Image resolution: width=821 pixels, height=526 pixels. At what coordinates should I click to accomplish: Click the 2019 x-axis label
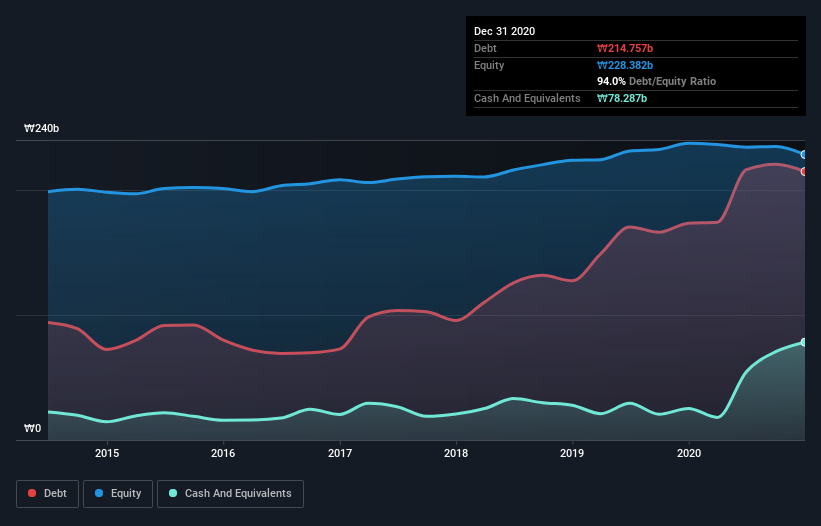[x=572, y=453]
